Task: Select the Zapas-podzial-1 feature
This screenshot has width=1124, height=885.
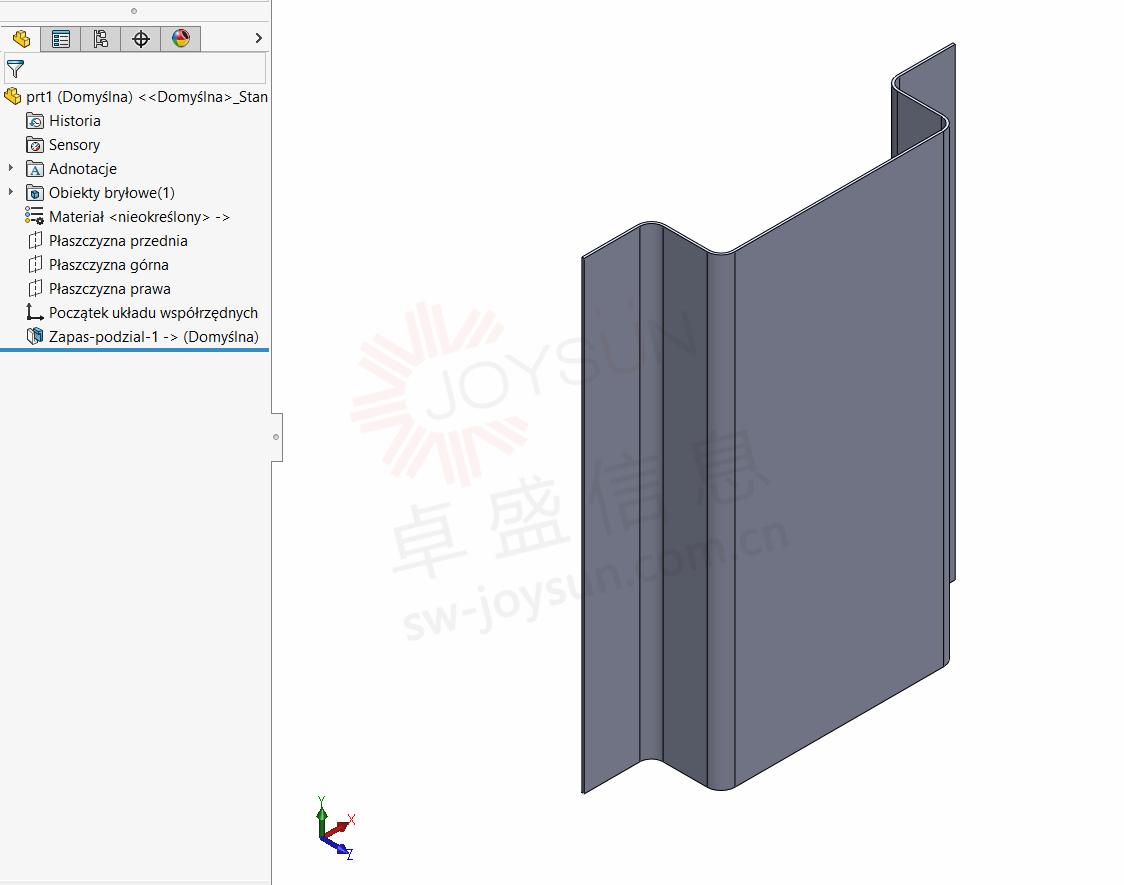Action: [x=153, y=337]
